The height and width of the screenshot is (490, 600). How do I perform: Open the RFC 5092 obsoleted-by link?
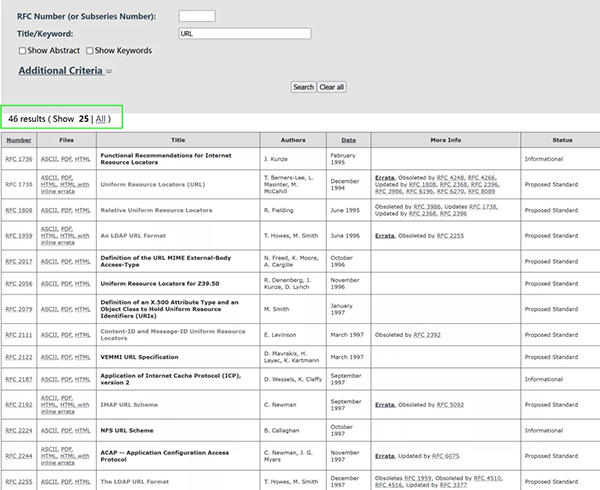pos(450,405)
